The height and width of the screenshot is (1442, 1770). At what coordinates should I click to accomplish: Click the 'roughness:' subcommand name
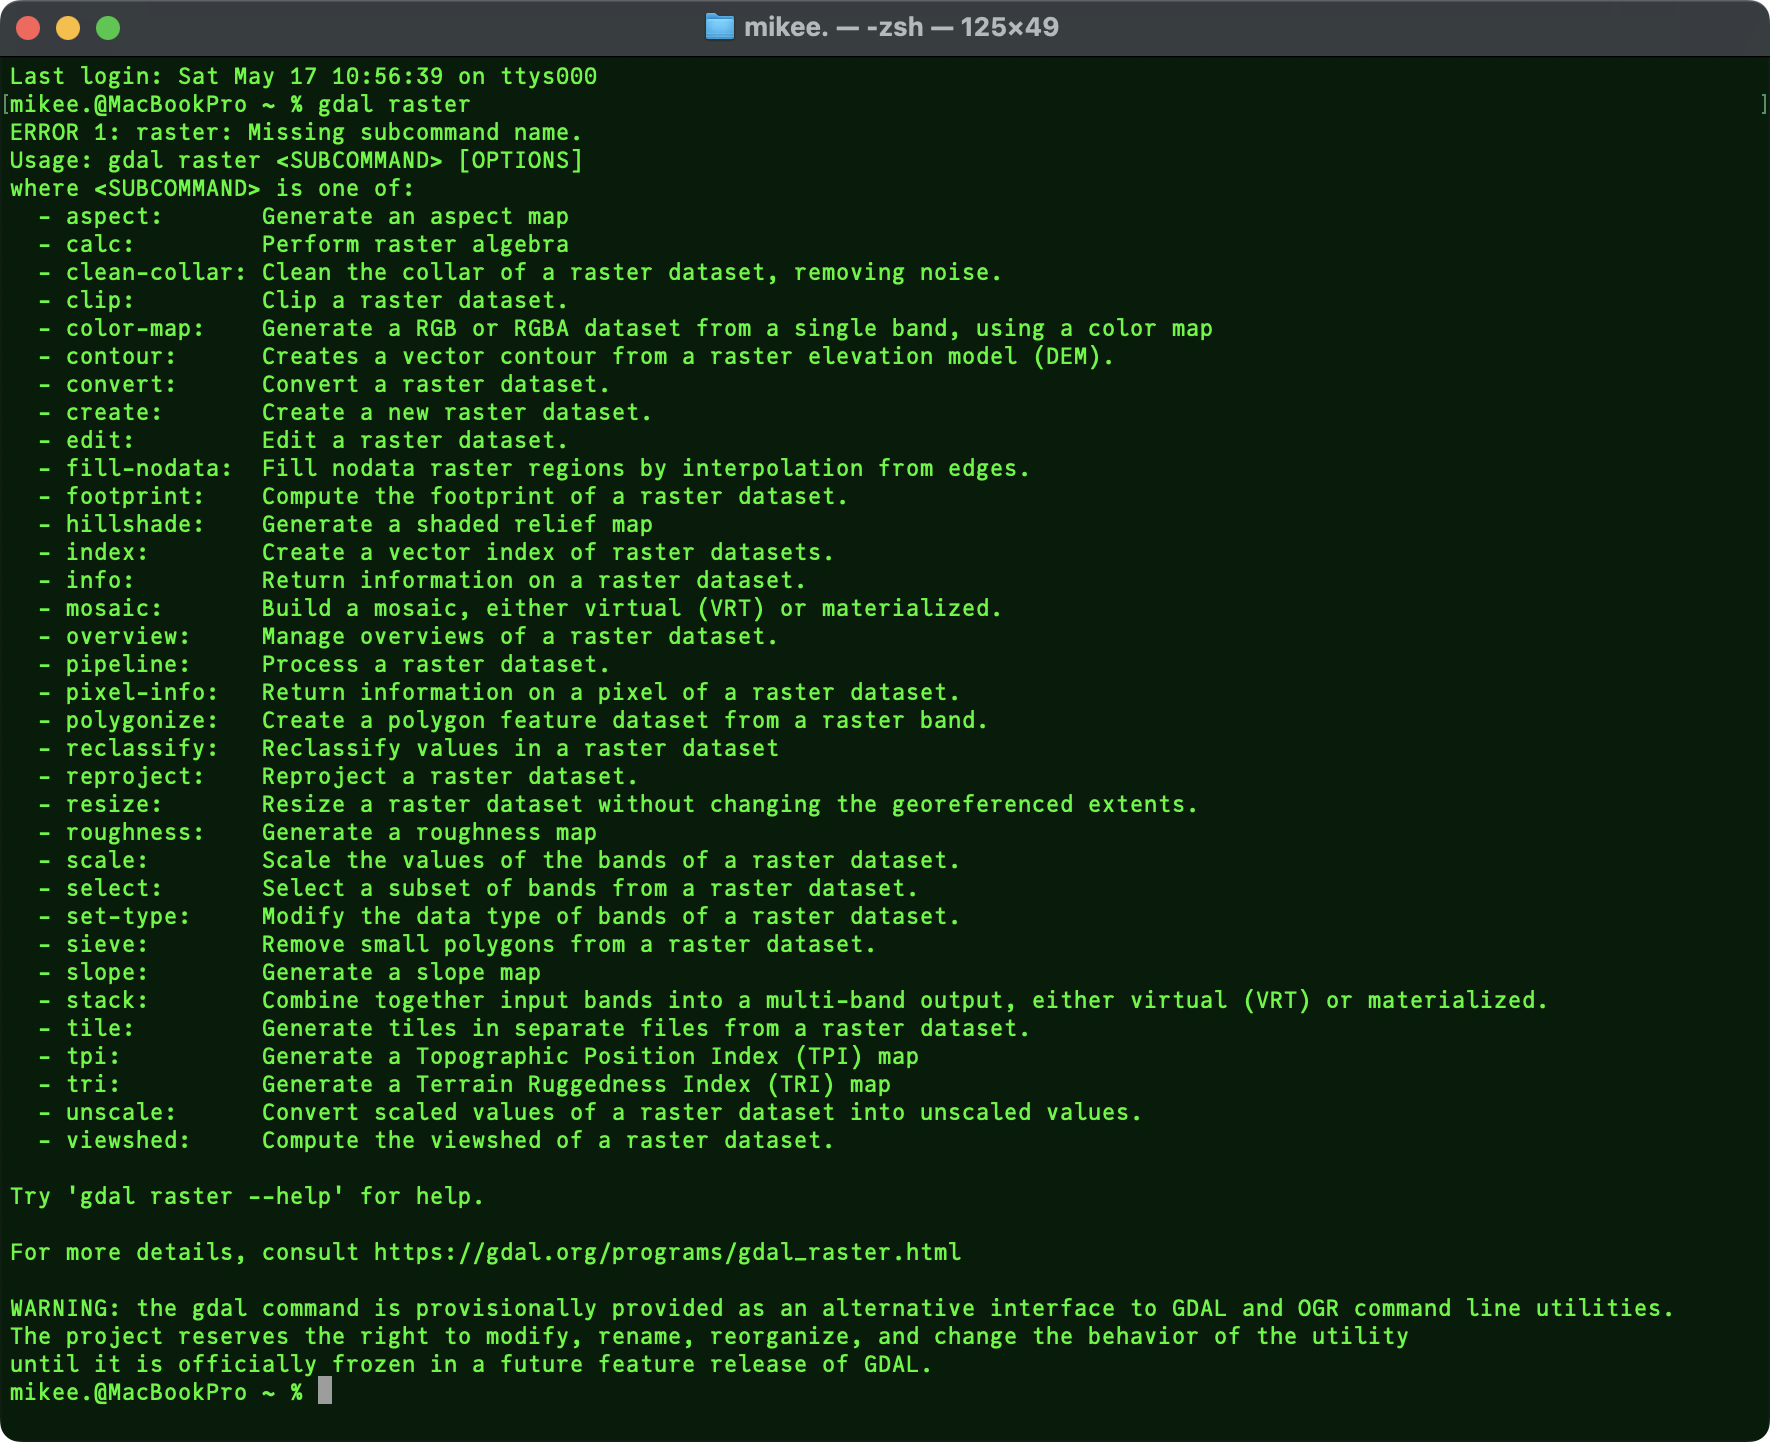pos(135,832)
